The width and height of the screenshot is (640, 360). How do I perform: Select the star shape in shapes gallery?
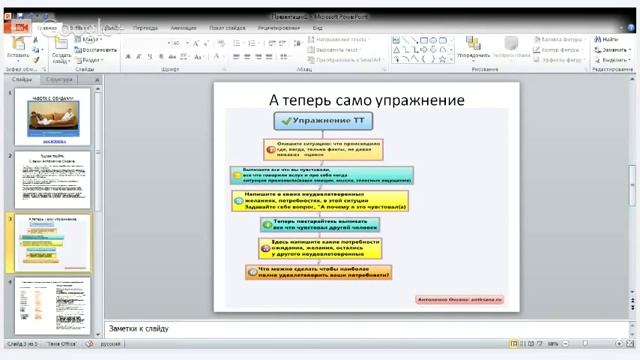click(x=442, y=60)
